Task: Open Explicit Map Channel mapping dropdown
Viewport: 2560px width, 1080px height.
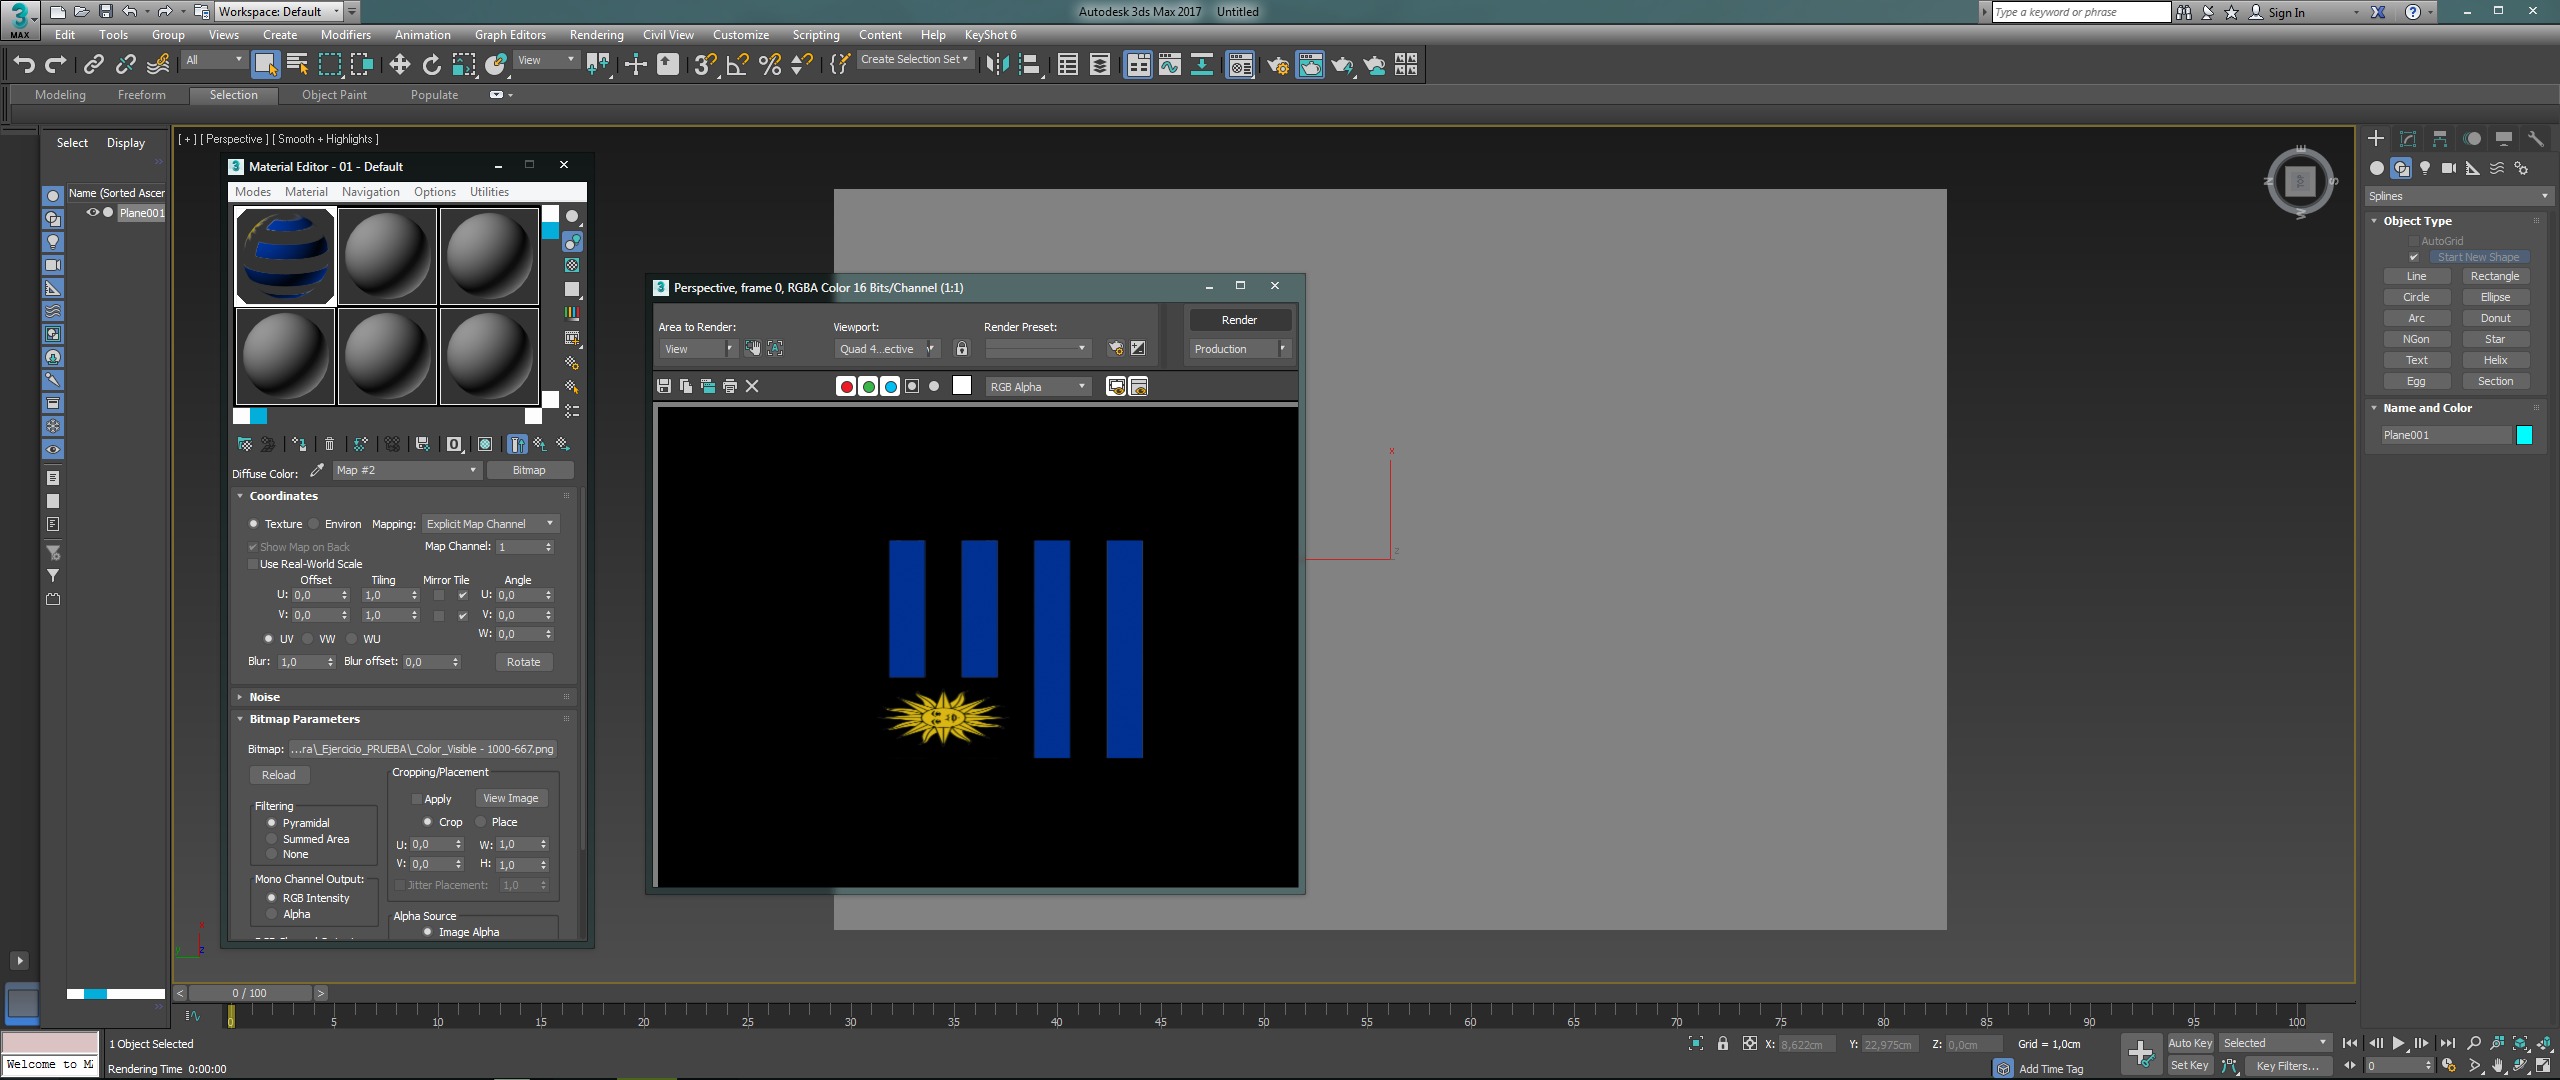Action: click(x=489, y=524)
